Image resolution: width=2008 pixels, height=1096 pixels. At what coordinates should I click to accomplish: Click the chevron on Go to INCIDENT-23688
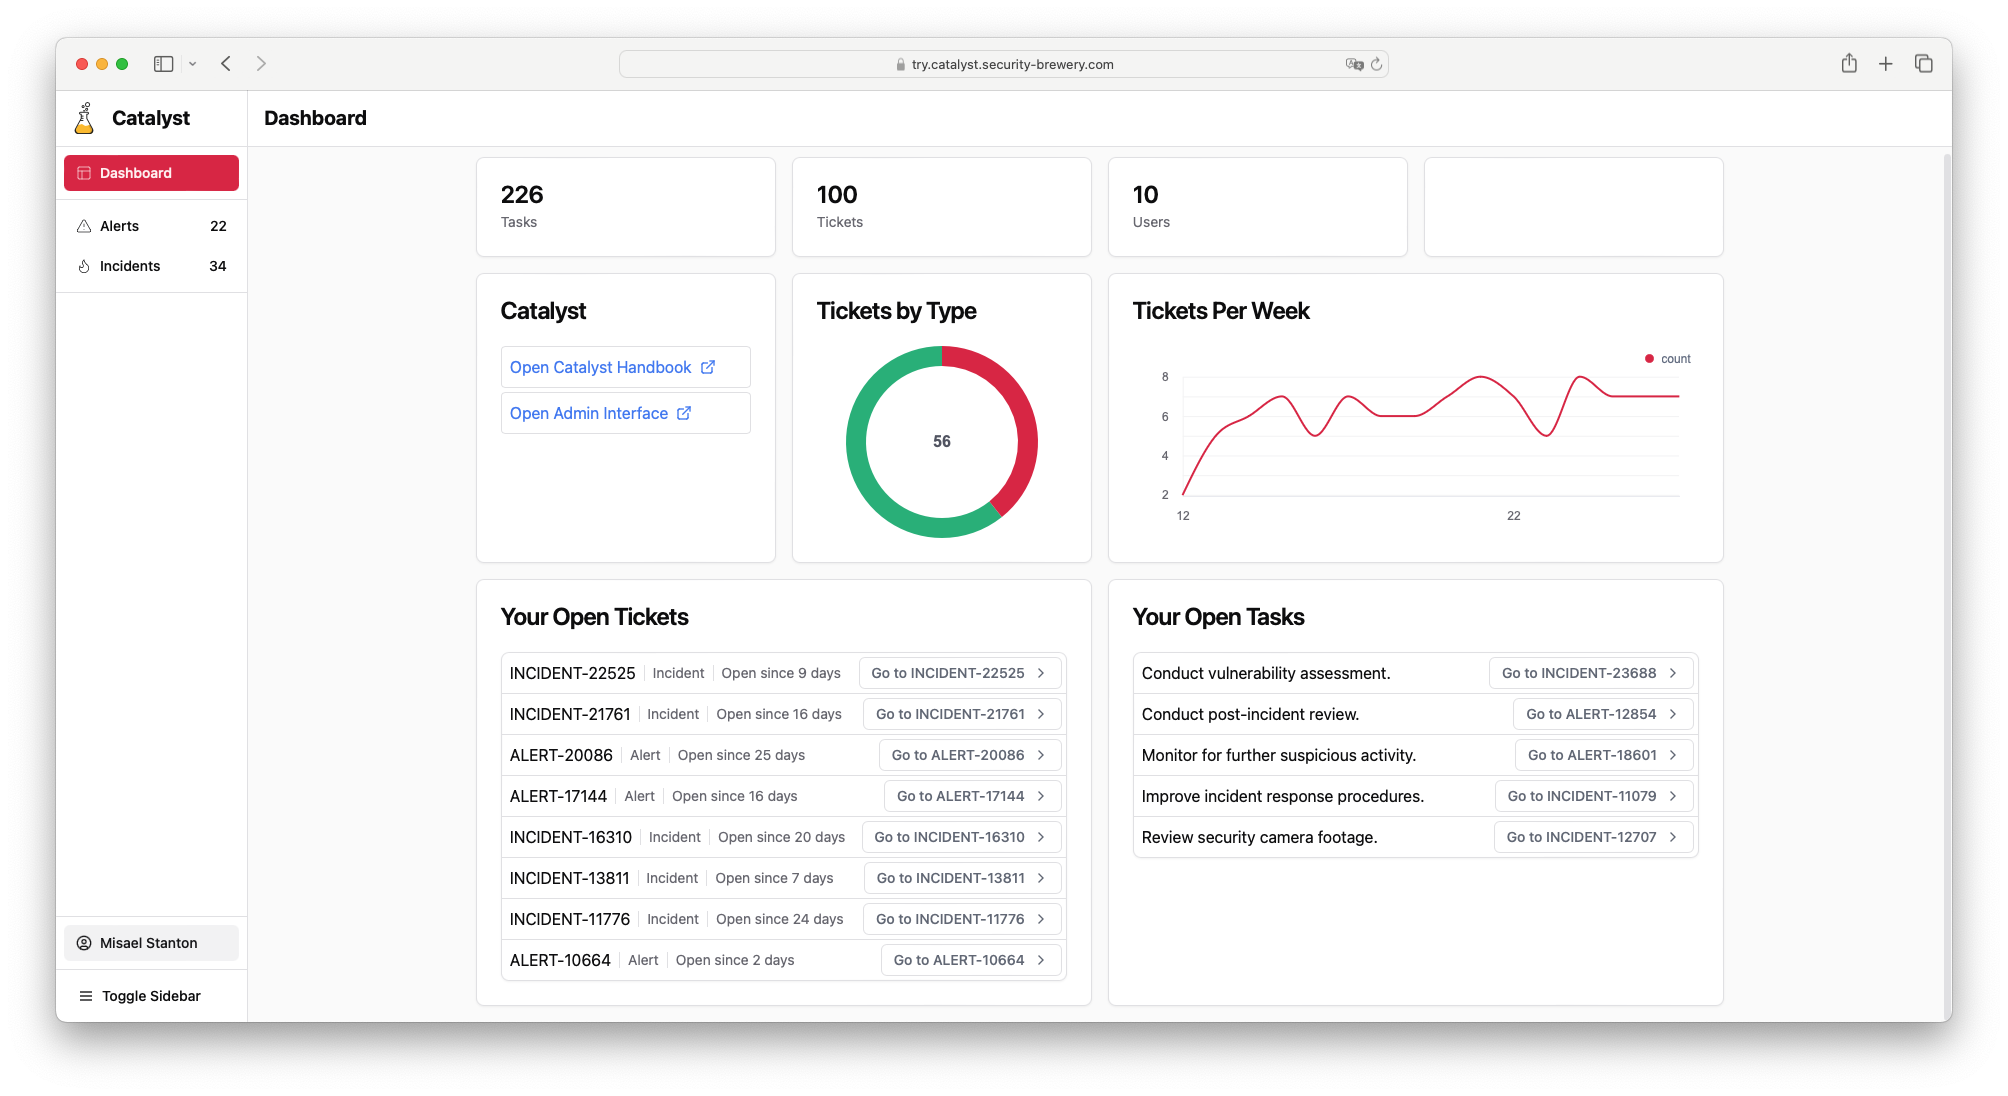(1674, 673)
